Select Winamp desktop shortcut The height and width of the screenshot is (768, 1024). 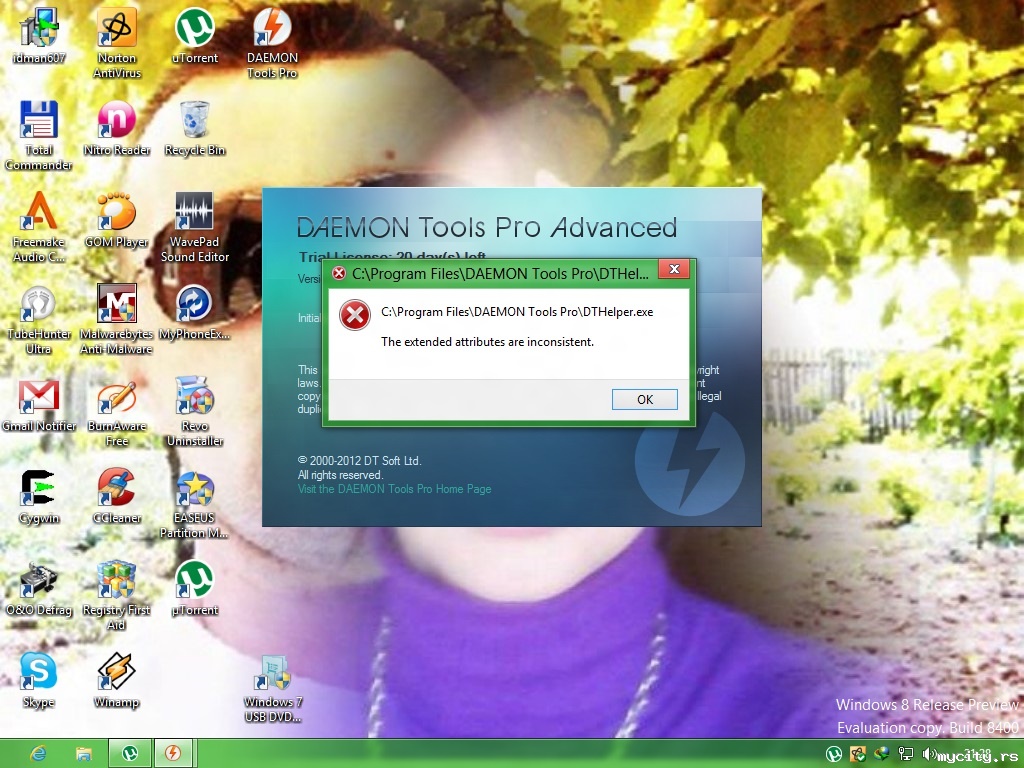pos(116,681)
